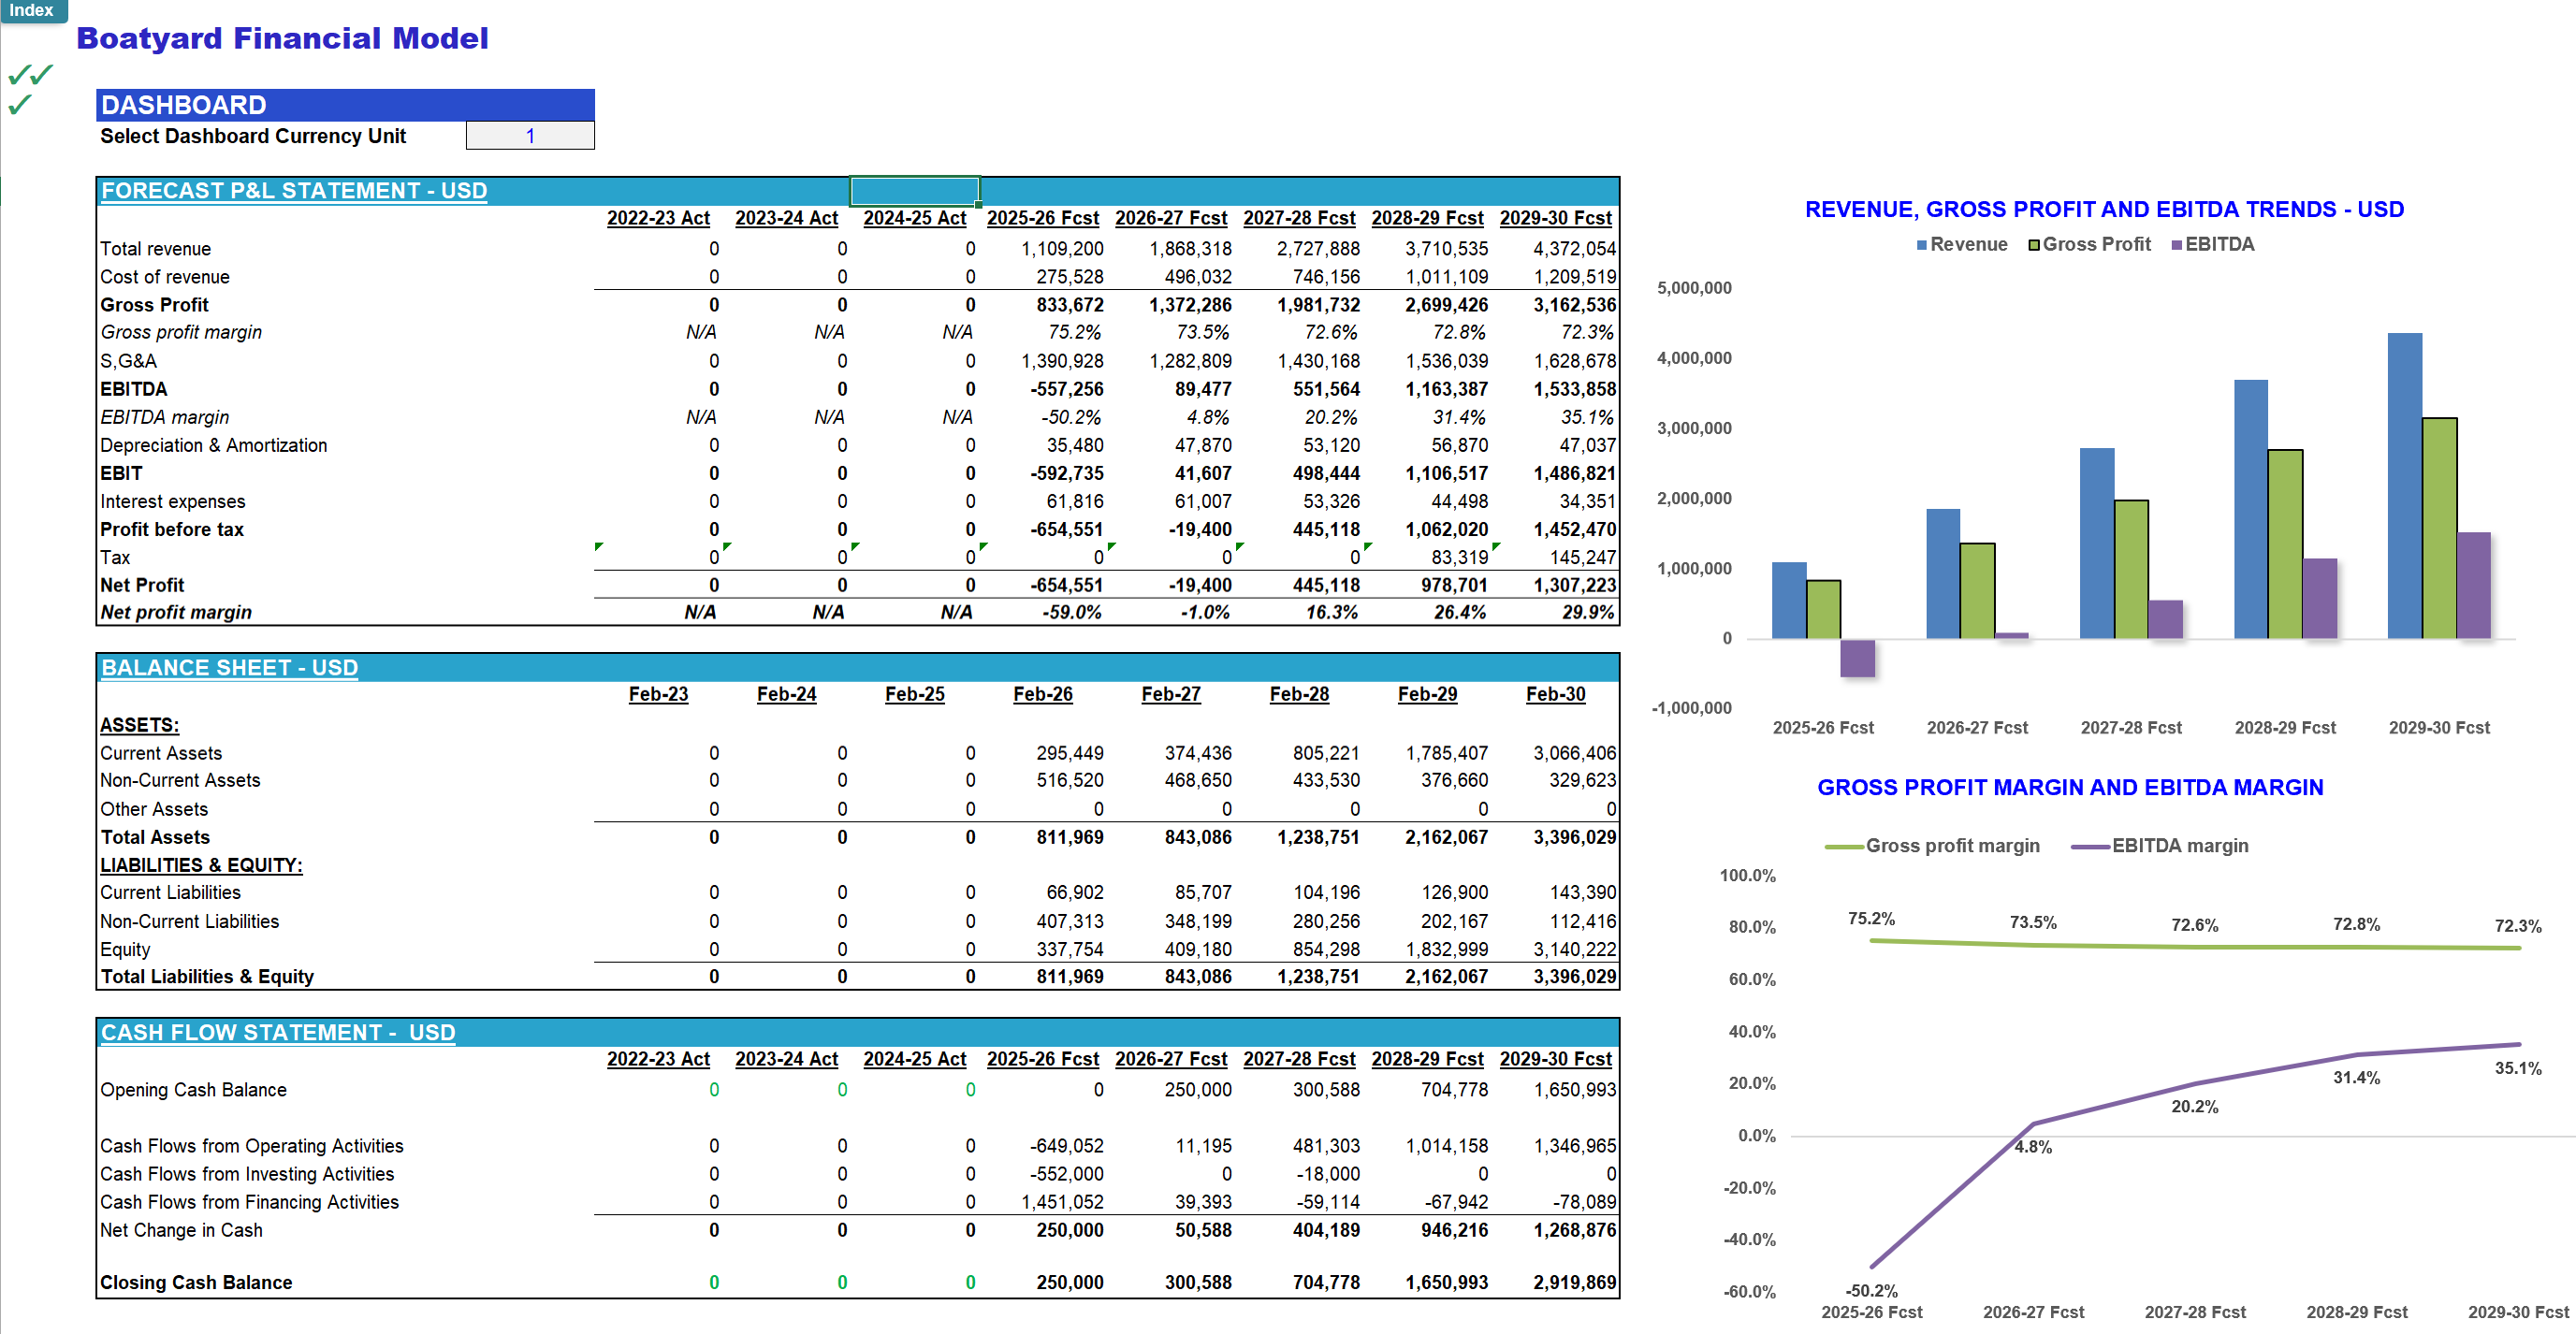The image size is (2576, 1334).
Task: Click the 75.2% data label on margin chart
Action: 1870,919
